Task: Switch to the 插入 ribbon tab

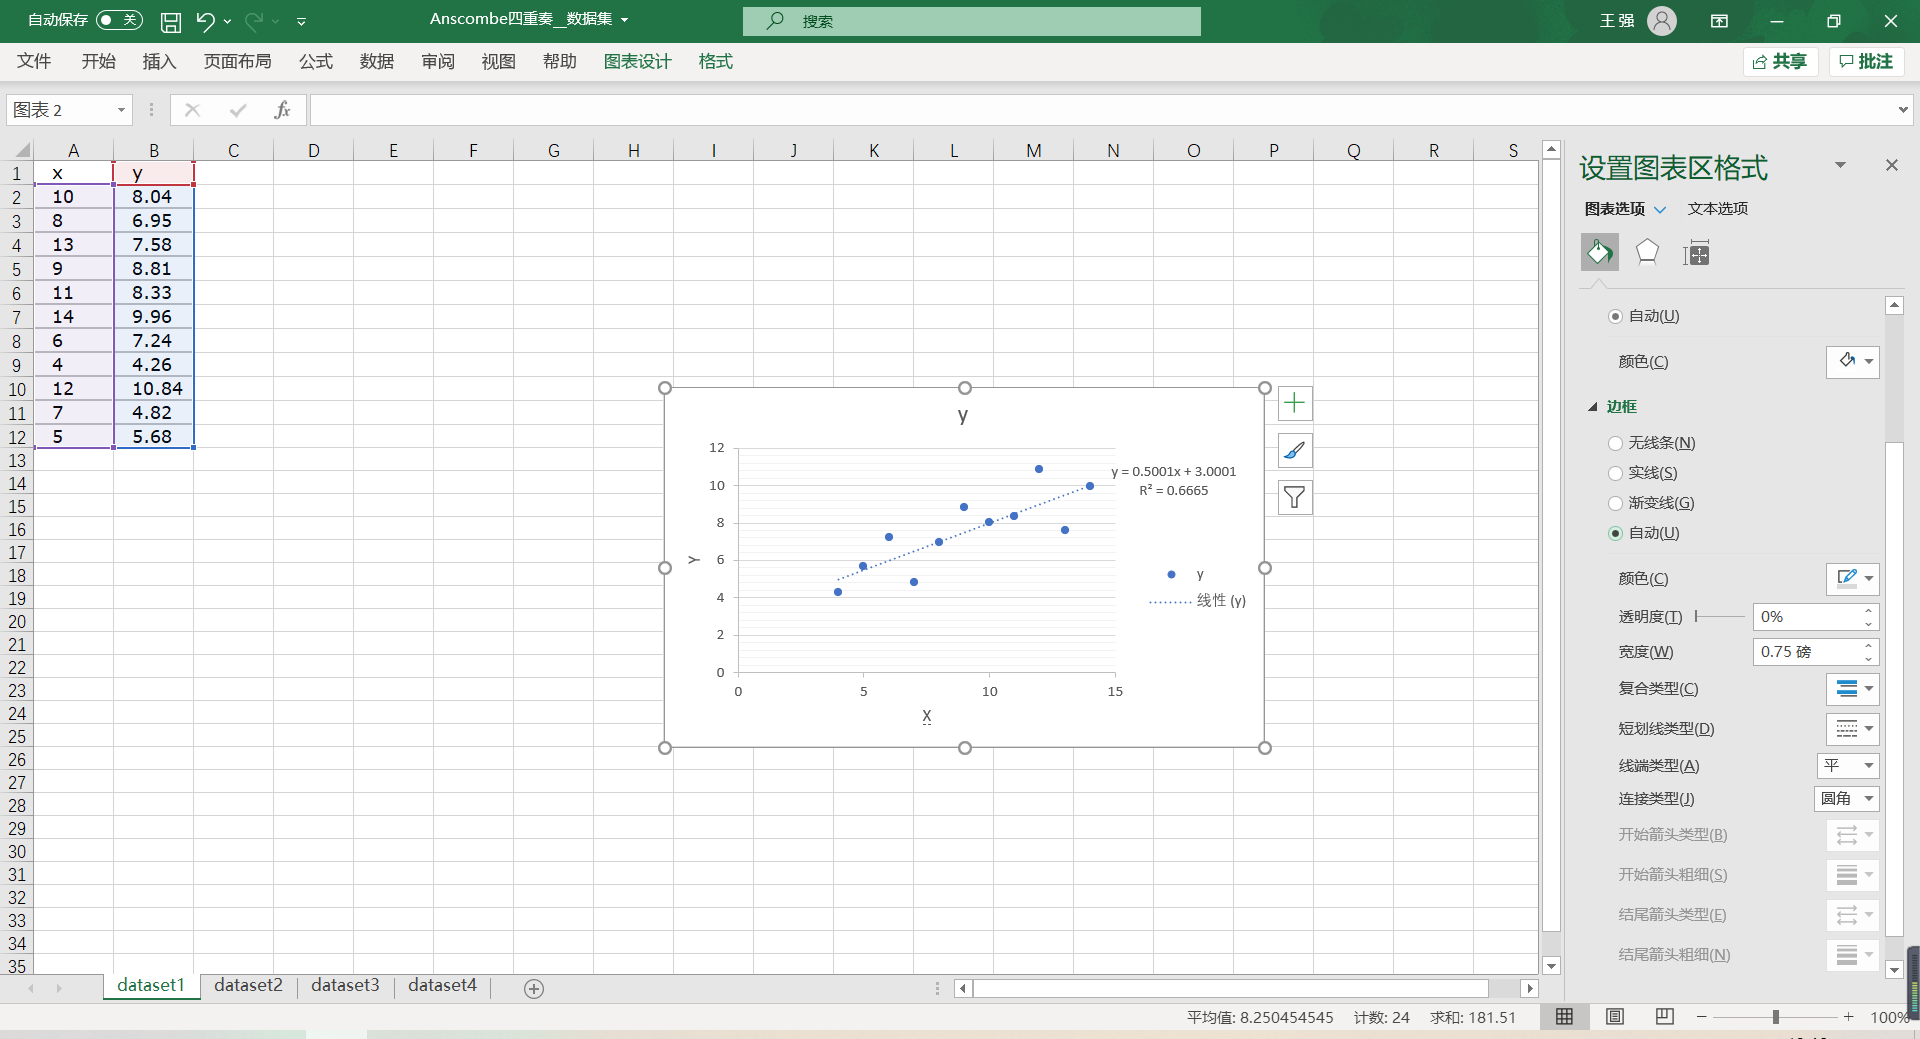Action: click(x=159, y=61)
